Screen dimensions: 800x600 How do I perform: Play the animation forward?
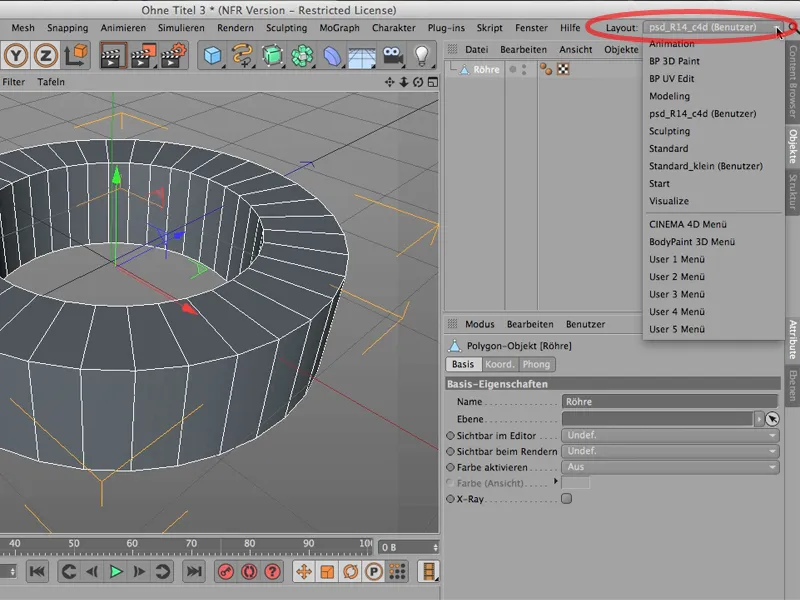tap(116, 571)
